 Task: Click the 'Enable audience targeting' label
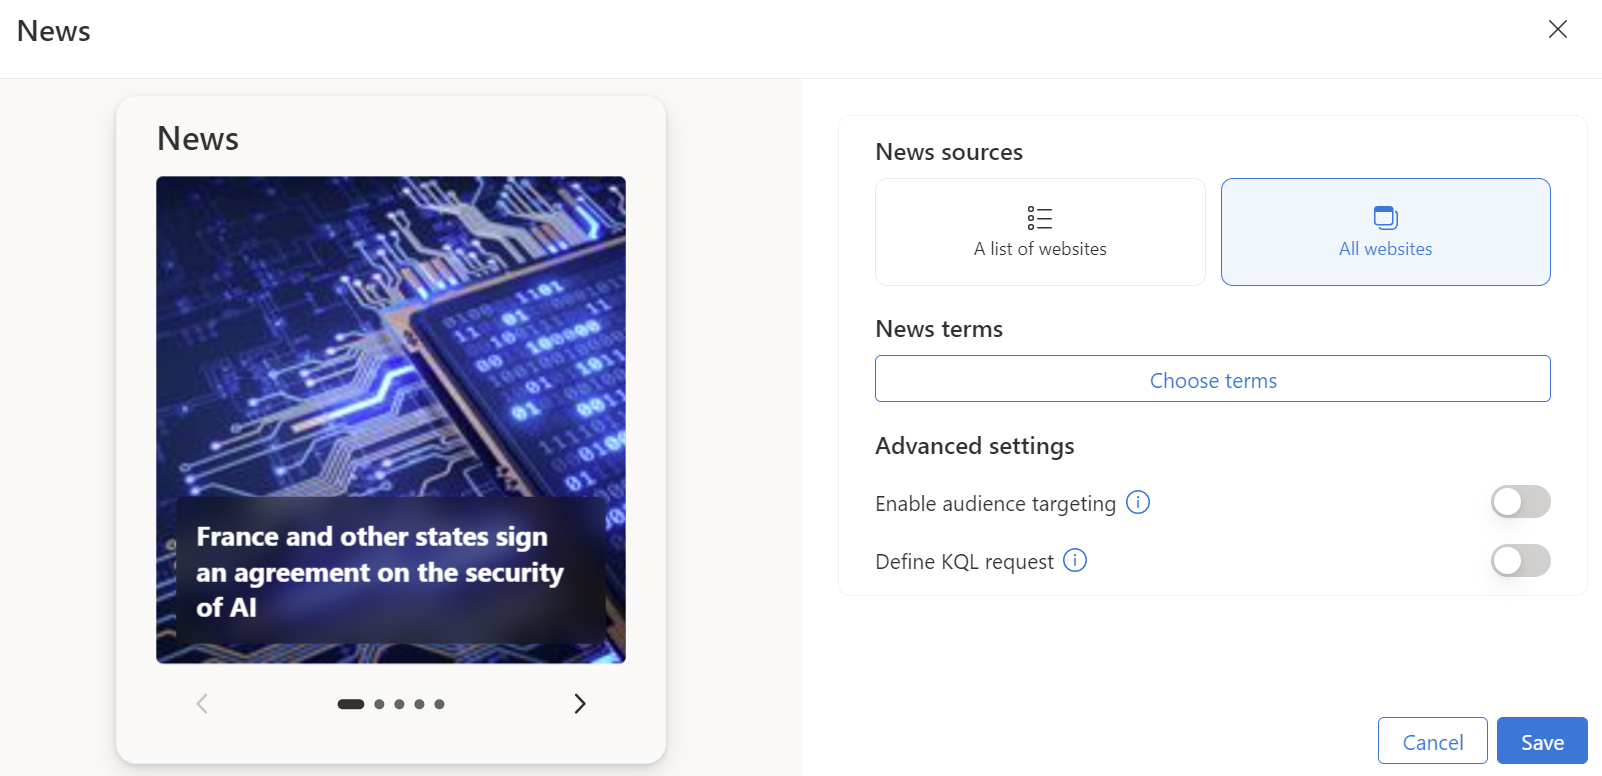(995, 503)
